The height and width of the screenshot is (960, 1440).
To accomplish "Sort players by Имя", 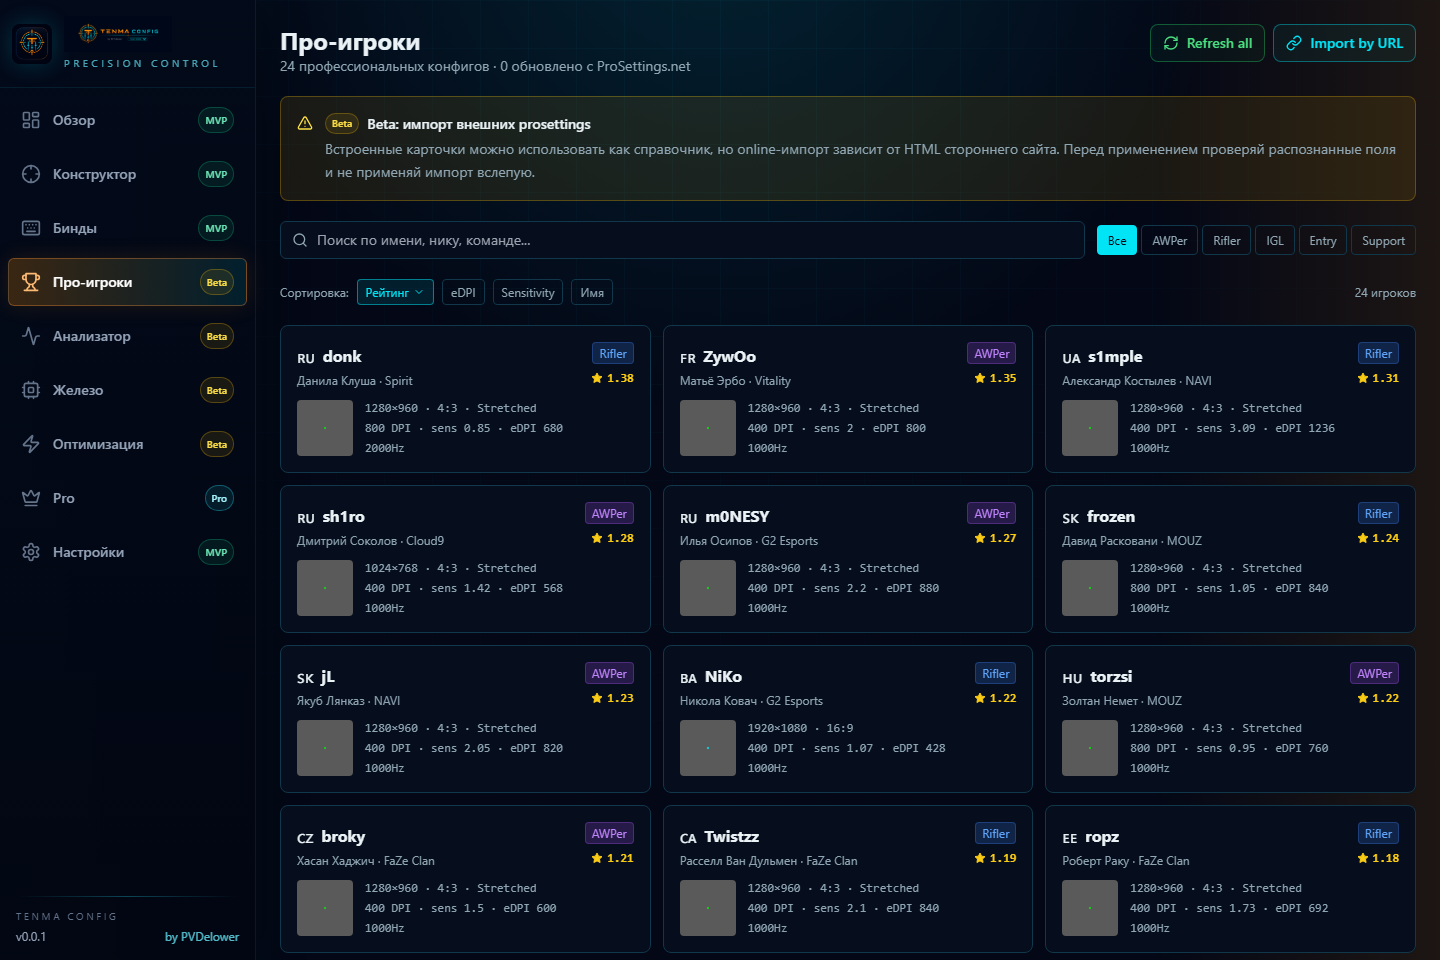I will (x=592, y=293).
